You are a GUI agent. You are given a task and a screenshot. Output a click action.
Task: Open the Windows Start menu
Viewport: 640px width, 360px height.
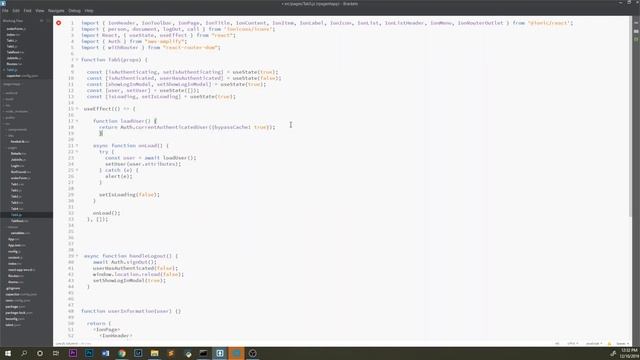click(8, 353)
